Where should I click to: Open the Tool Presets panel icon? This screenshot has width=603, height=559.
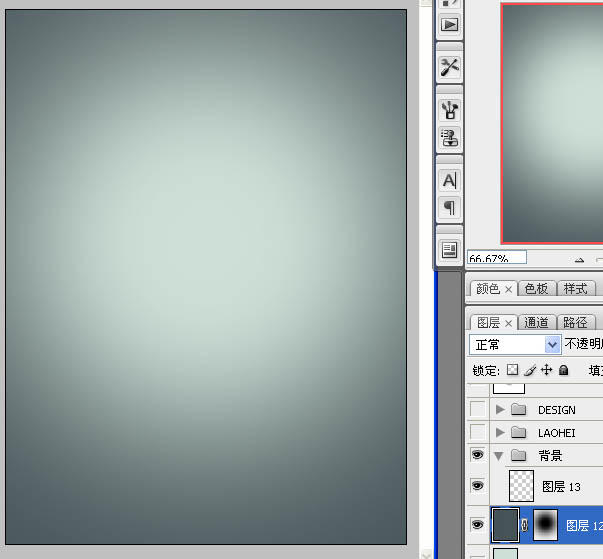coord(450,67)
